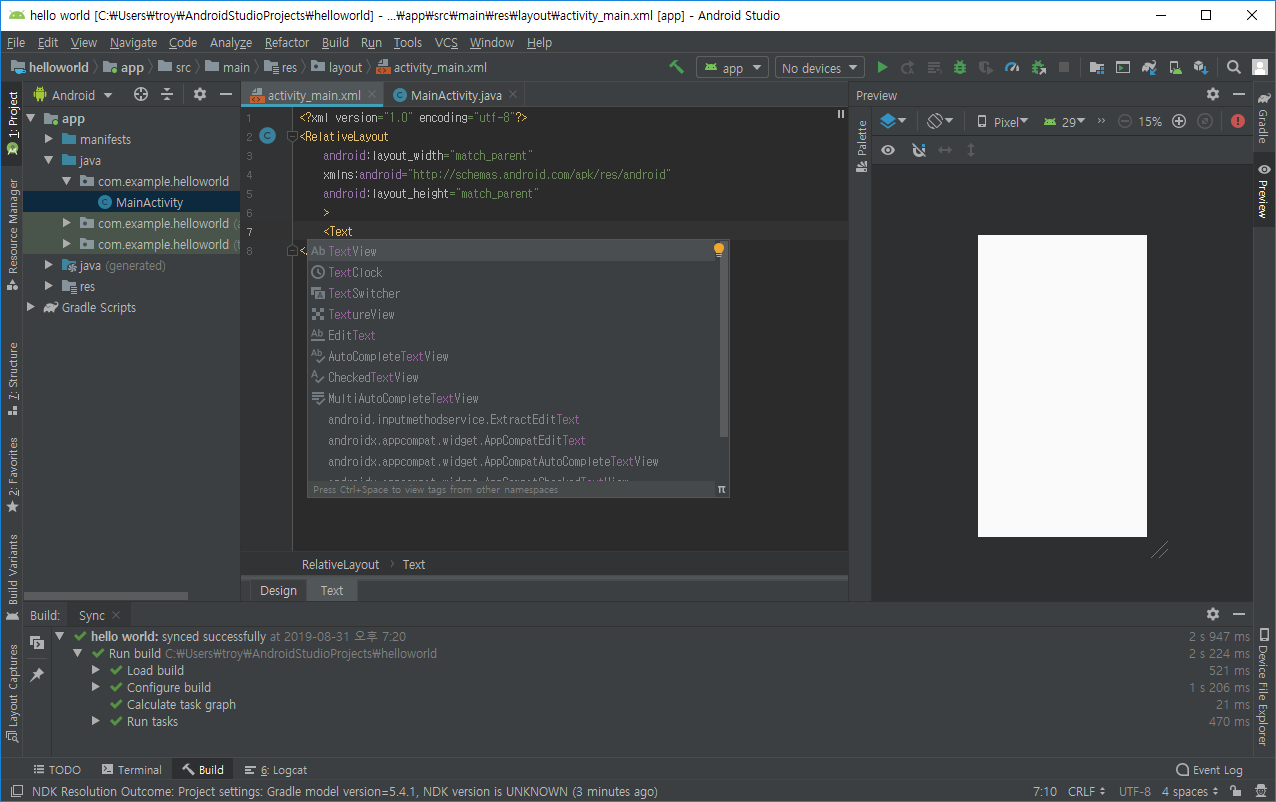This screenshot has height=802, width=1276.
Task: Open the TODO tool window
Action: [x=57, y=769]
